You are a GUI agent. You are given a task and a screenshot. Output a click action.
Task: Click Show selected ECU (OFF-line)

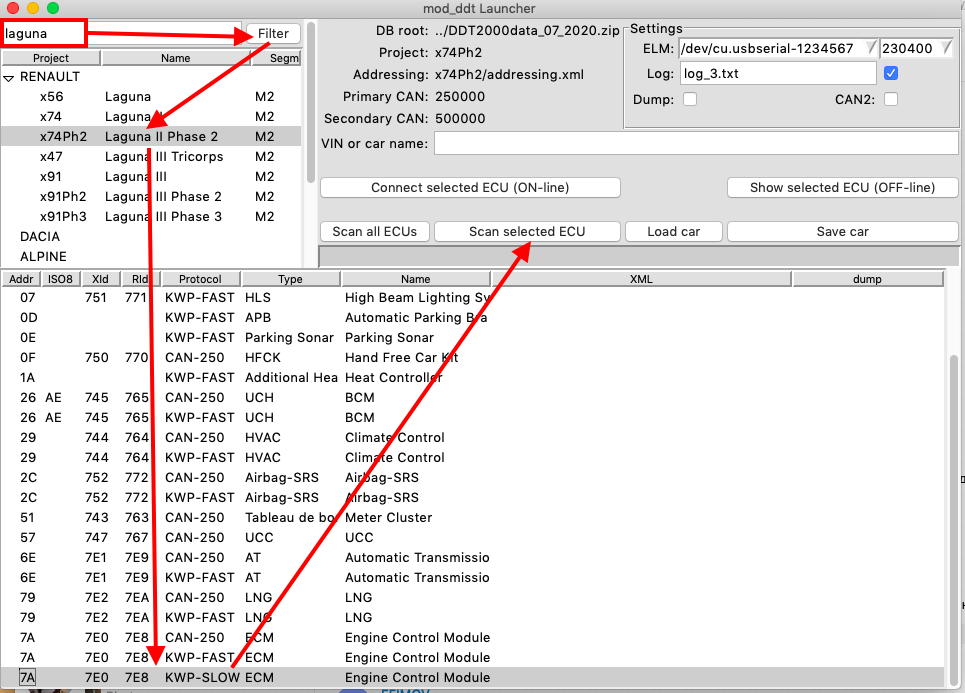[x=842, y=187]
